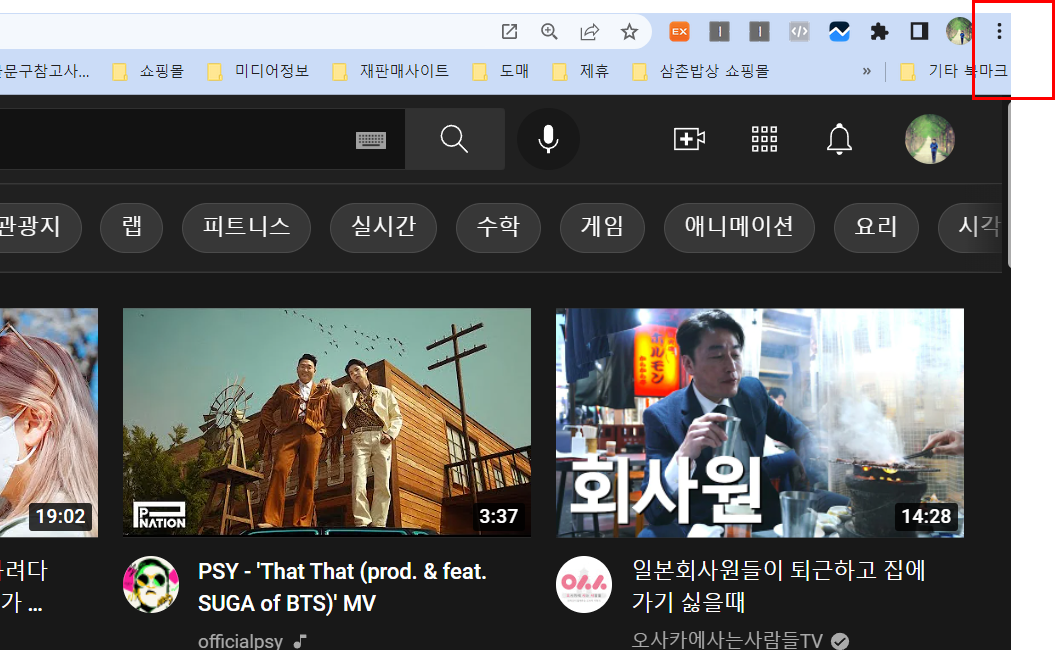Bookmark this page with the star icon
The image size is (1055, 650).
629,32
